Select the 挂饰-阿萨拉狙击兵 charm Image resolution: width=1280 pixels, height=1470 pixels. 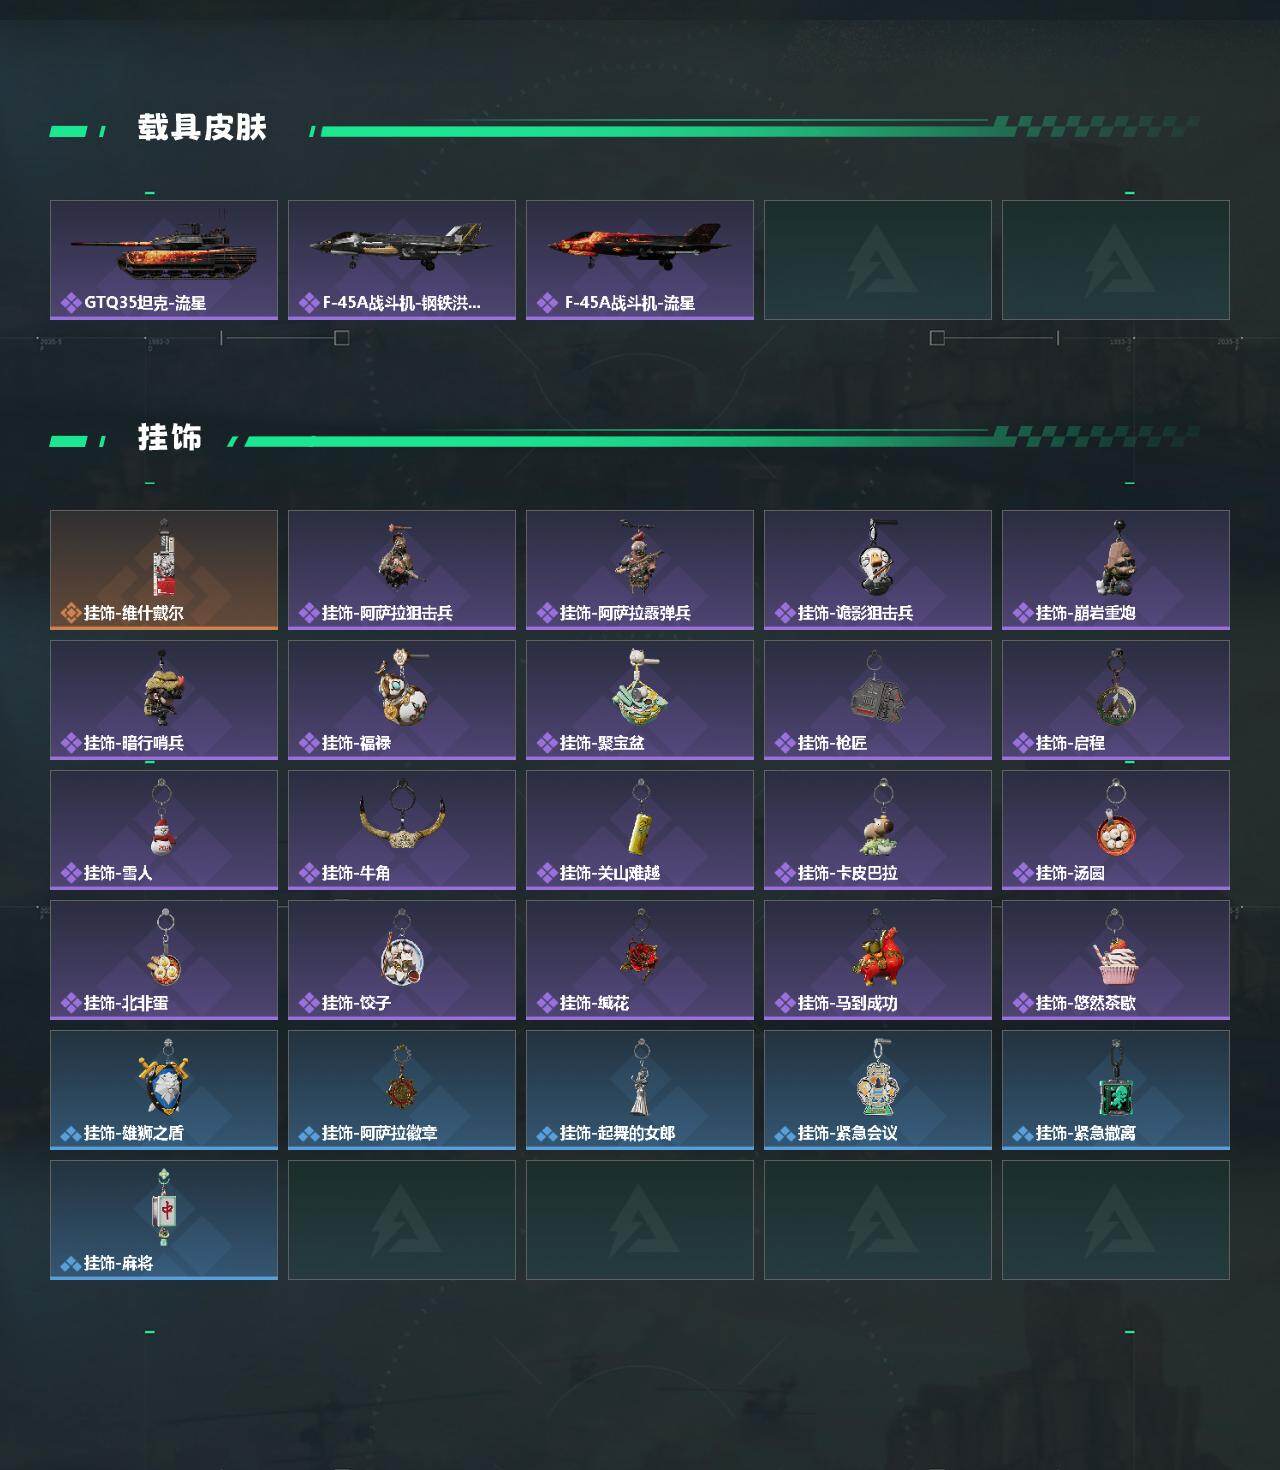pyautogui.click(x=402, y=570)
